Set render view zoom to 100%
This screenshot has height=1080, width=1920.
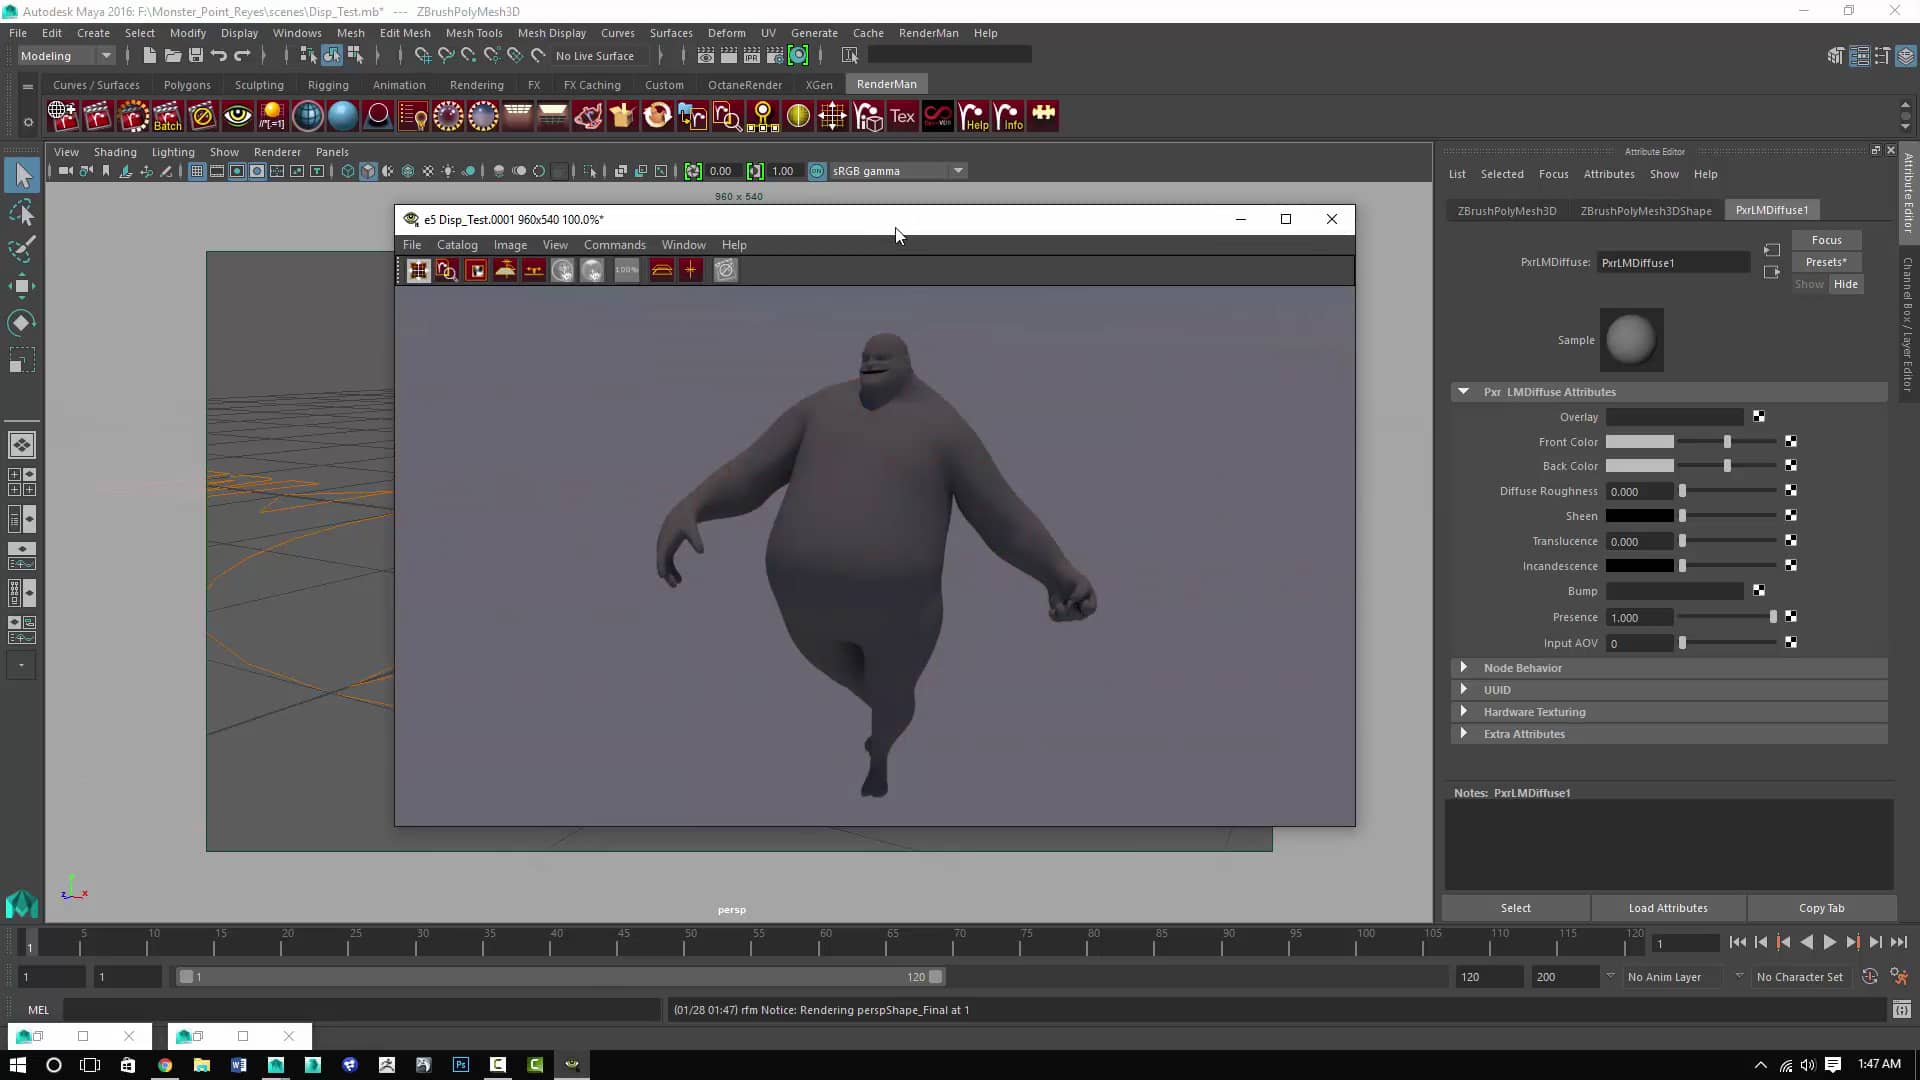click(626, 270)
